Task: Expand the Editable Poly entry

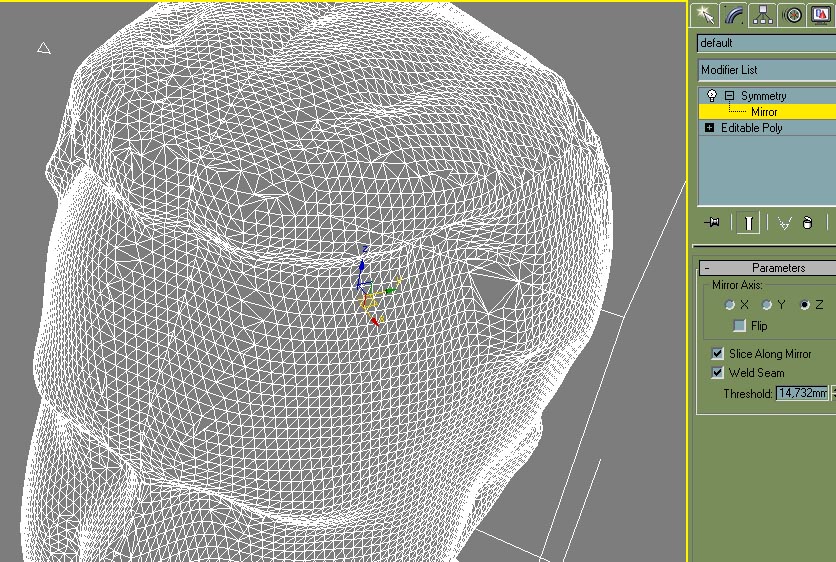Action: coord(709,127)
